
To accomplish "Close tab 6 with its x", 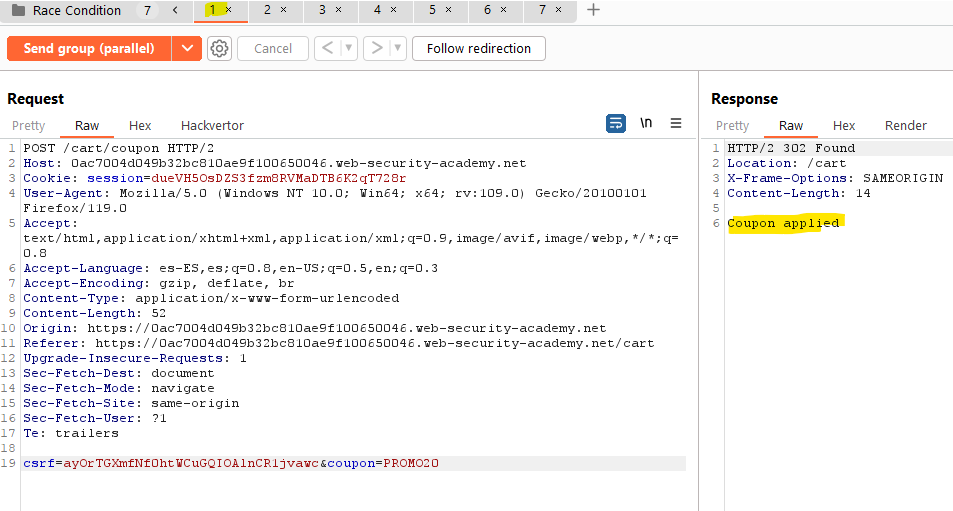I will [x=503, y=10].
